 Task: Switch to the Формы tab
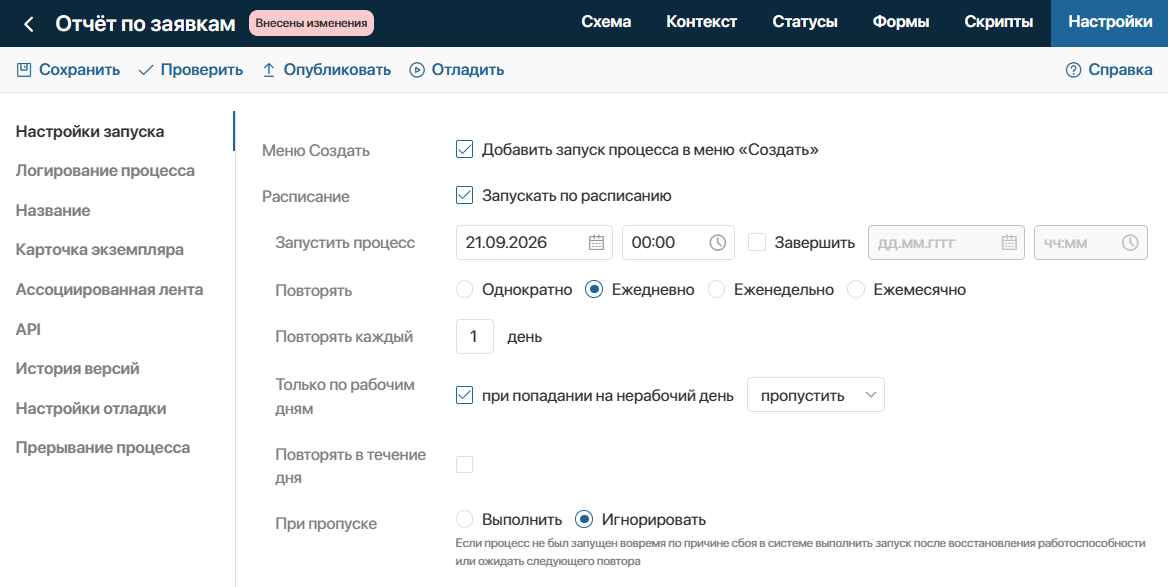tap(901, 22)
